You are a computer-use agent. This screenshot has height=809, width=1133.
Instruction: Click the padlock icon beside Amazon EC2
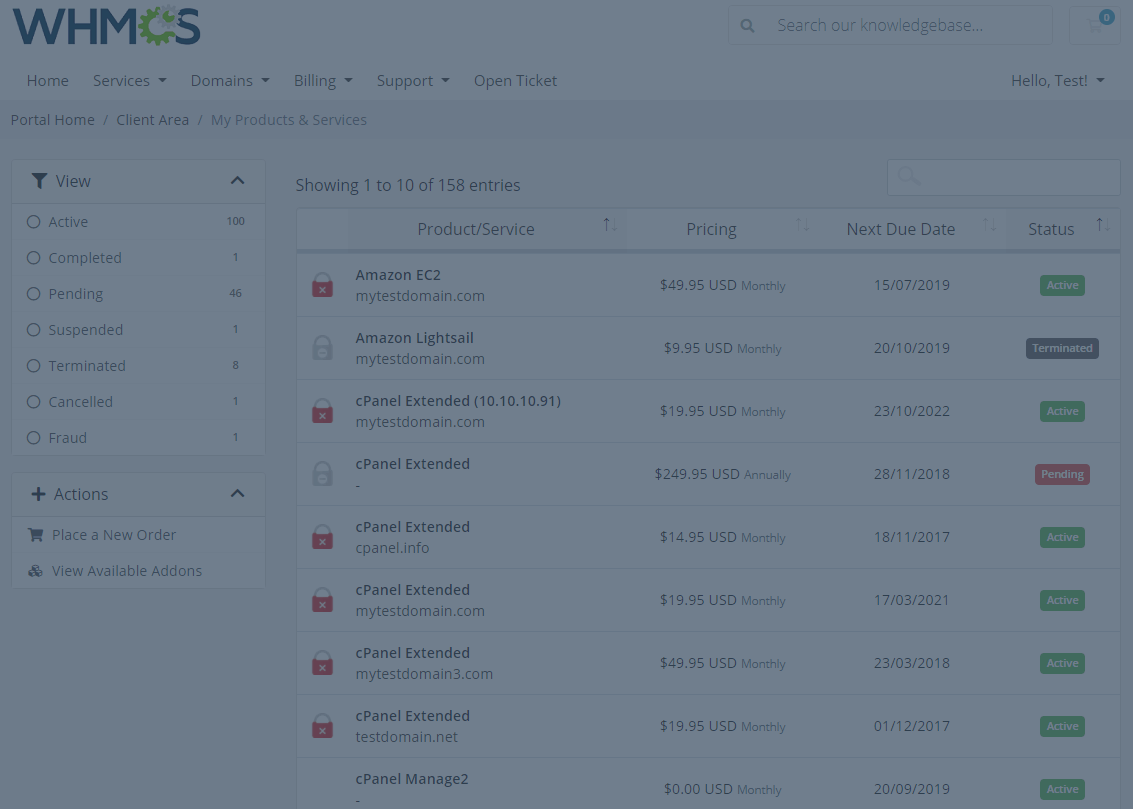tap(322, 285)
